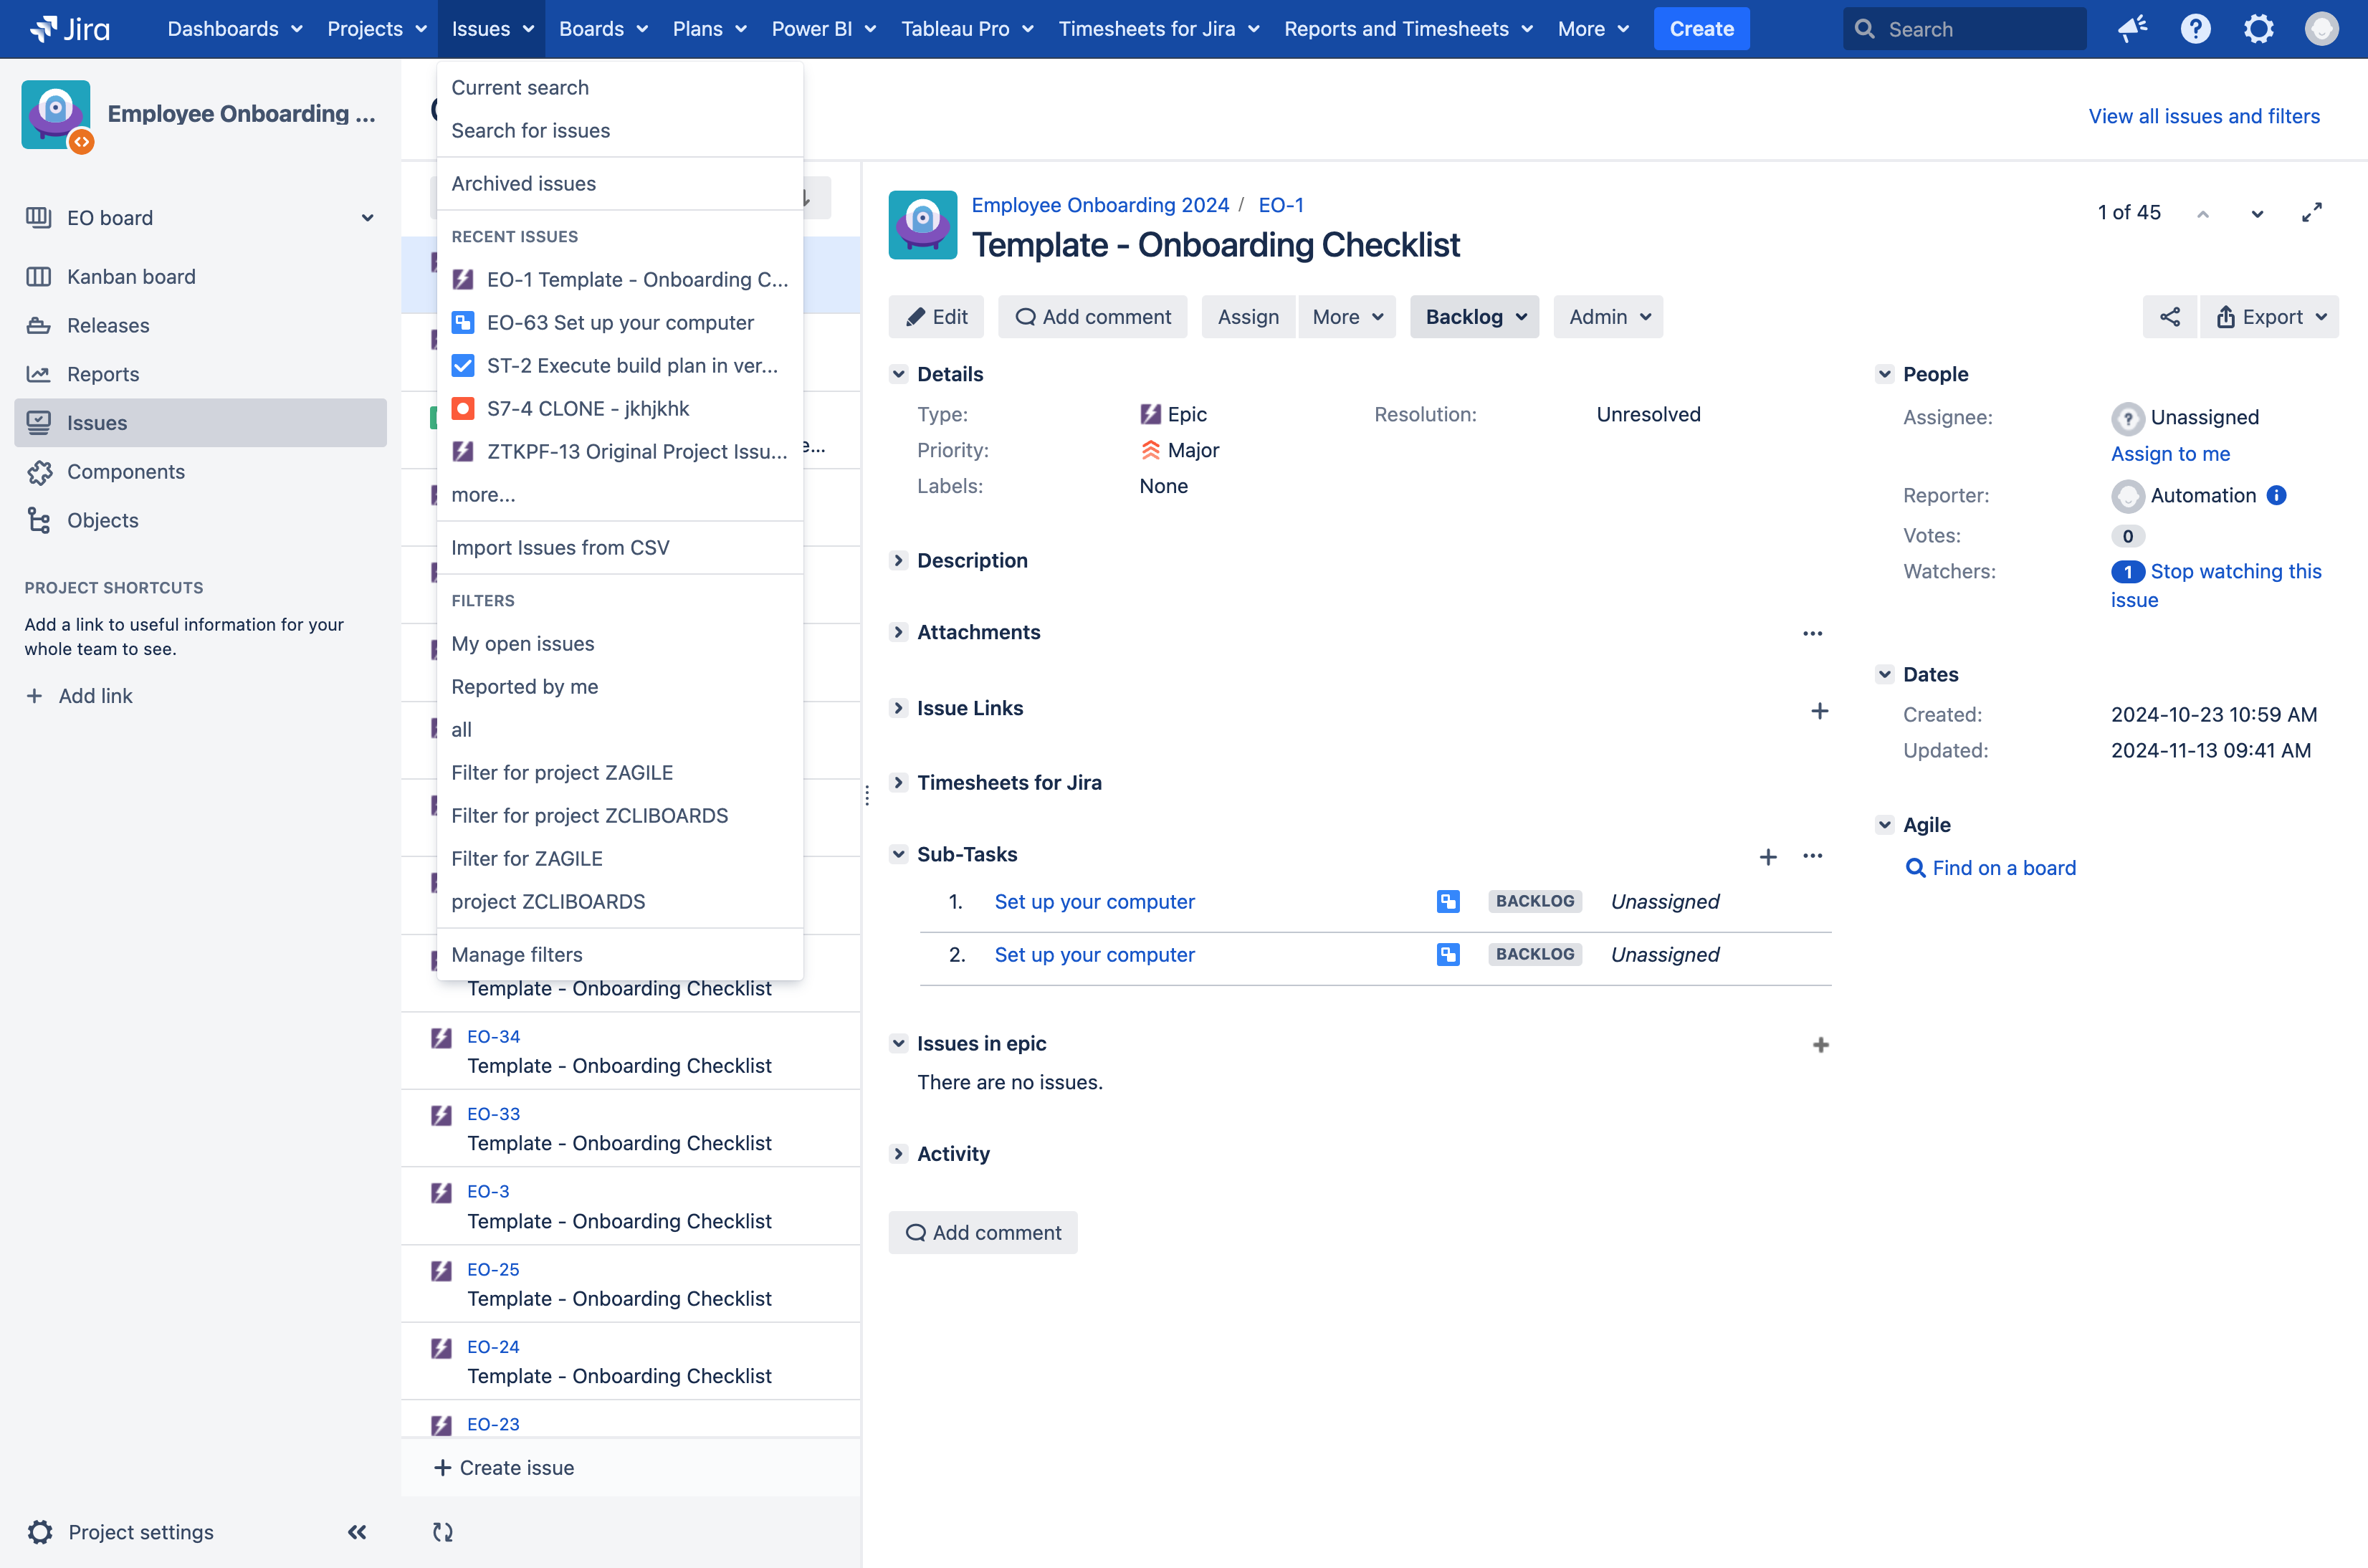Click Assign button
The image size is (2368, 1568).
[x=1248, y=317]
